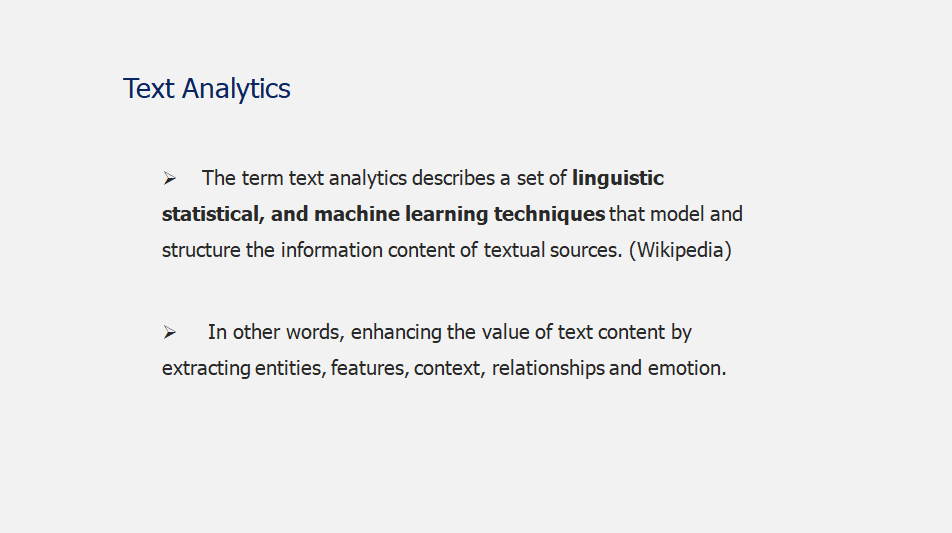Click the word 'emotion.' at the end
Image resolution: width=952 pixels, height=533 pixels.
tap(687, 368)
